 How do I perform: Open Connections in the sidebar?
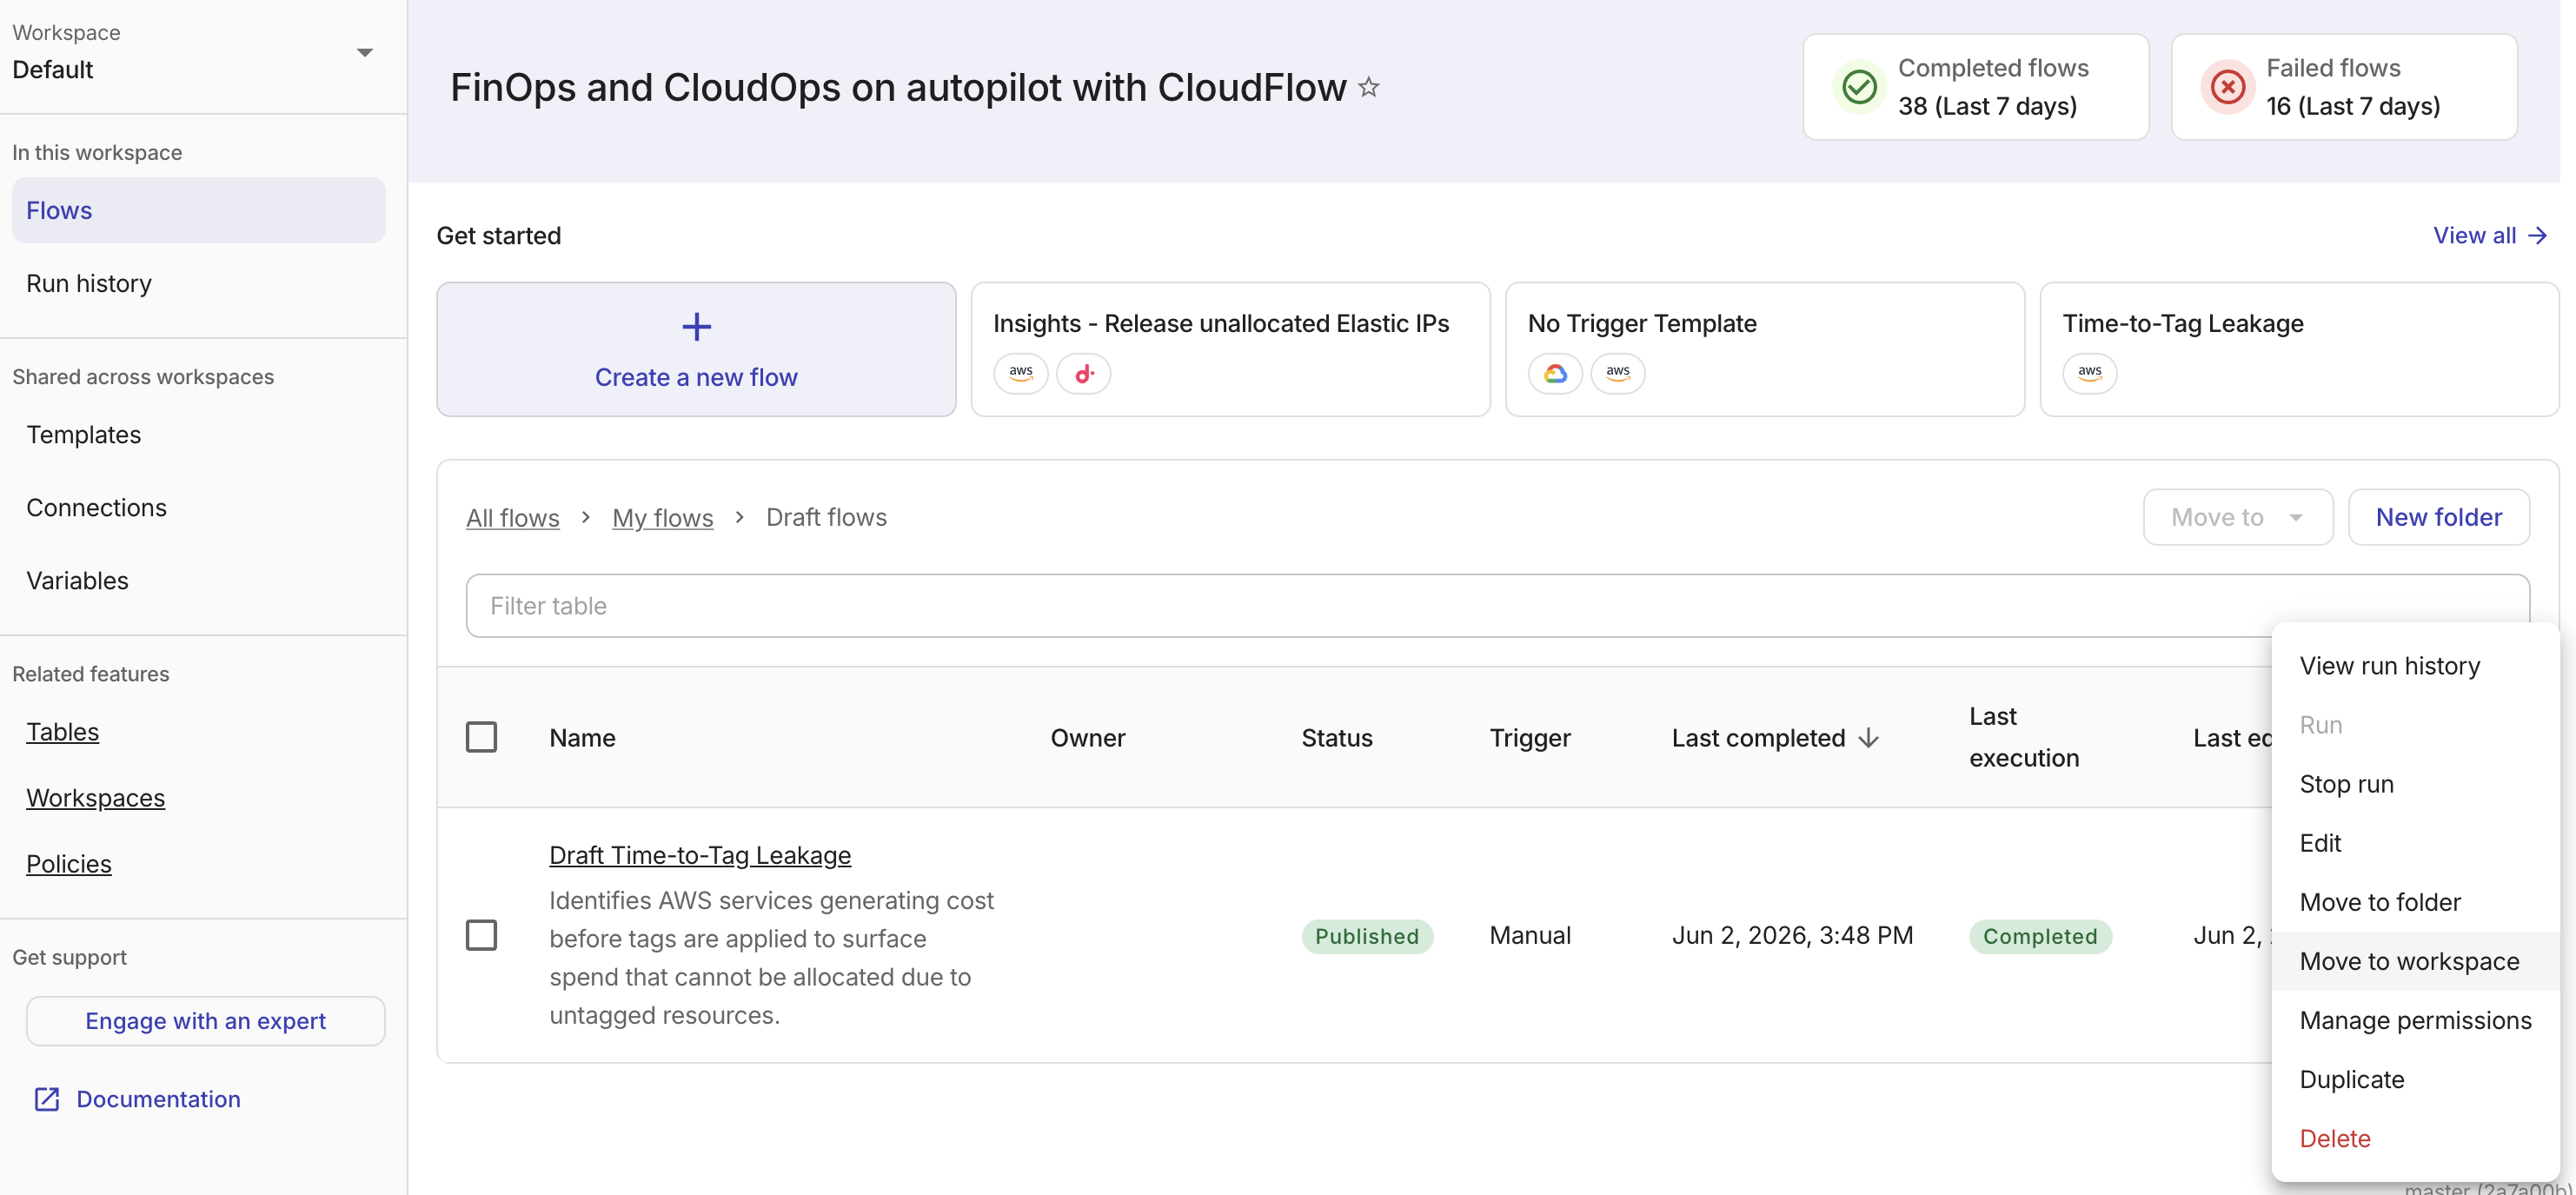coord(198,508)
